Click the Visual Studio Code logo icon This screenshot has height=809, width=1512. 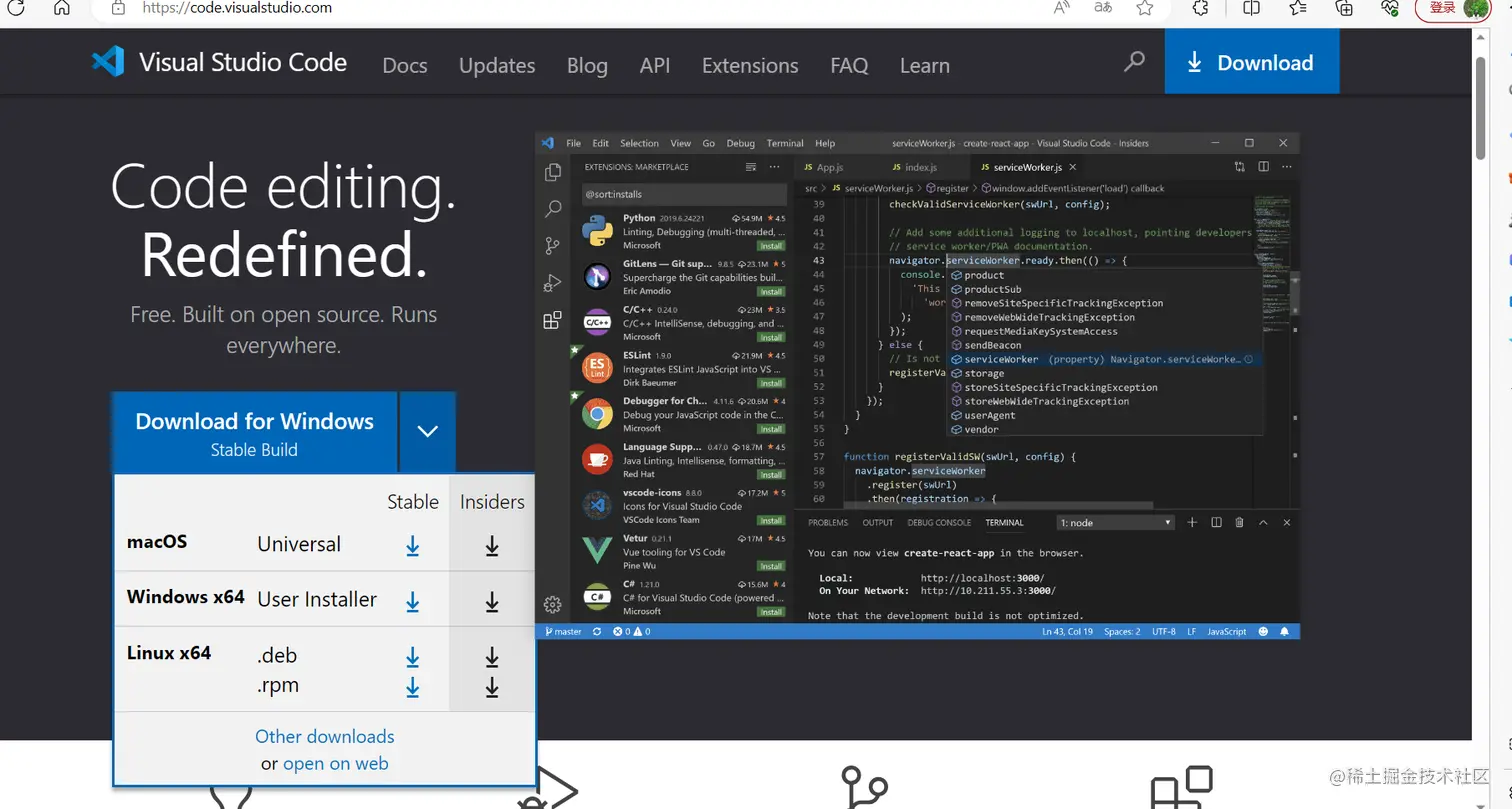point(108,62)
